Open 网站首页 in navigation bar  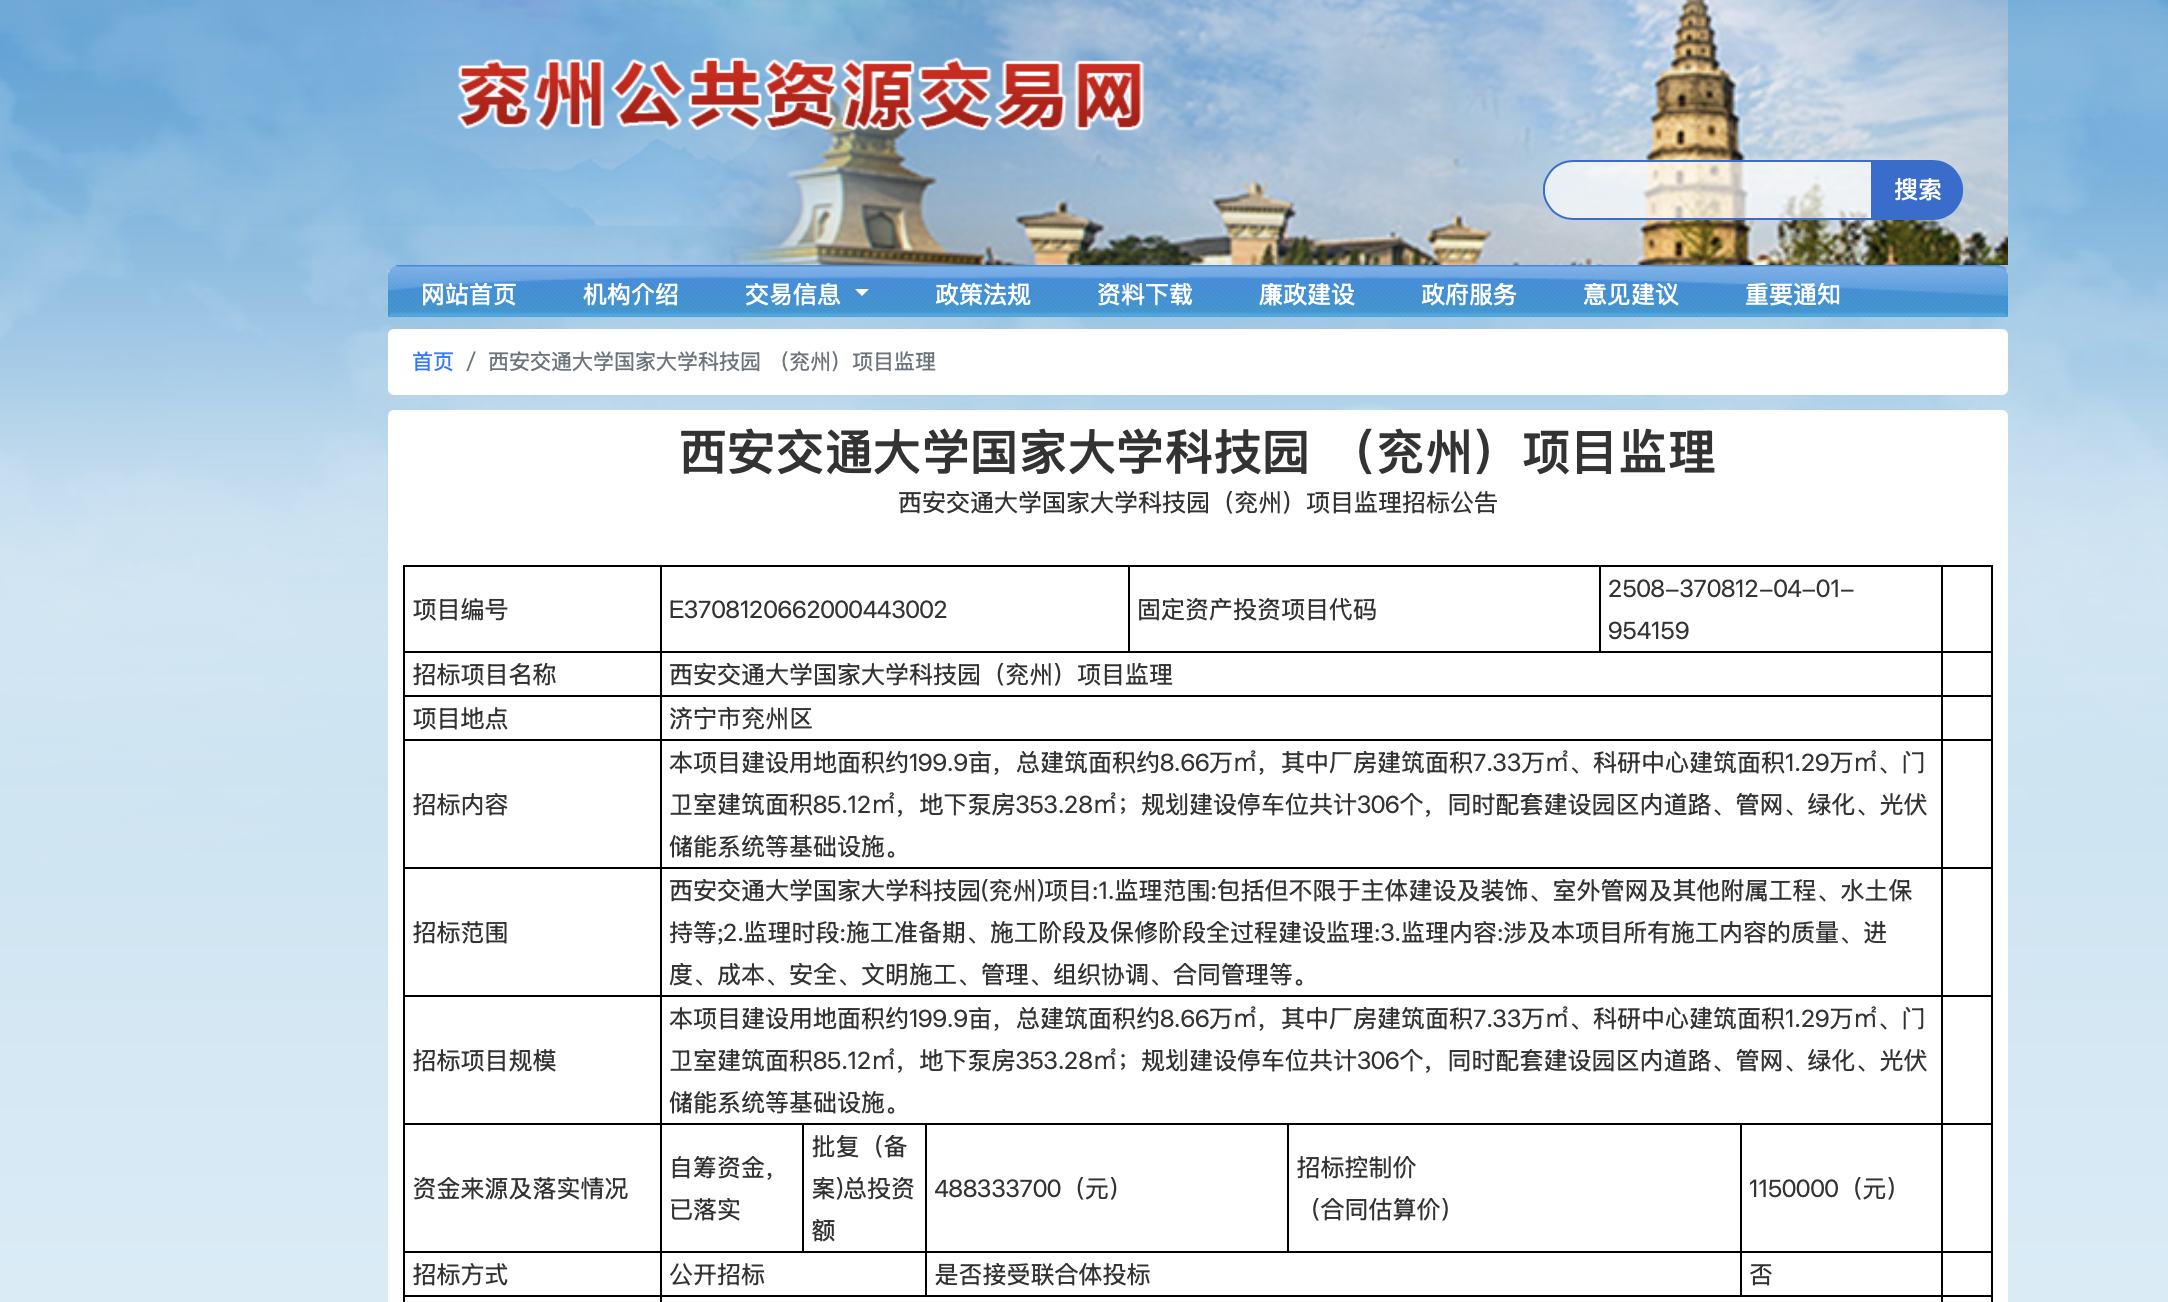468,294
